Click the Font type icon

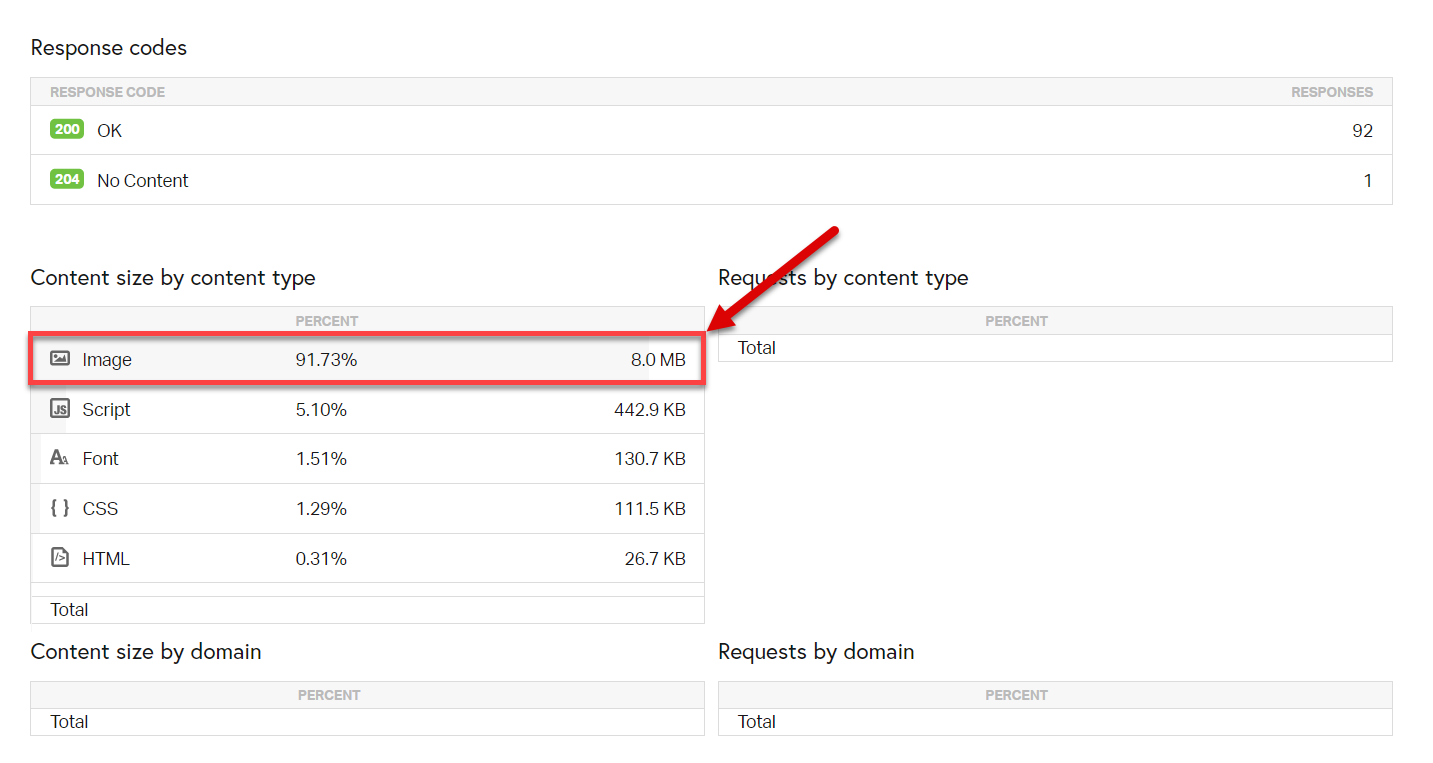pyautogui.click(x=60, y=458)
